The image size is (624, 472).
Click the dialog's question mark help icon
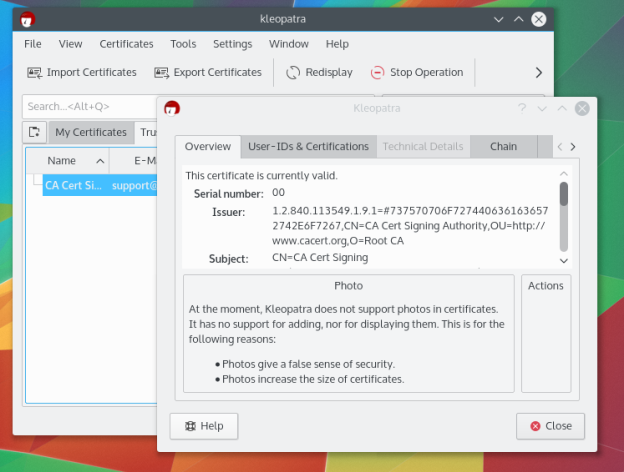pyautogui.click(x=521, y=108)
